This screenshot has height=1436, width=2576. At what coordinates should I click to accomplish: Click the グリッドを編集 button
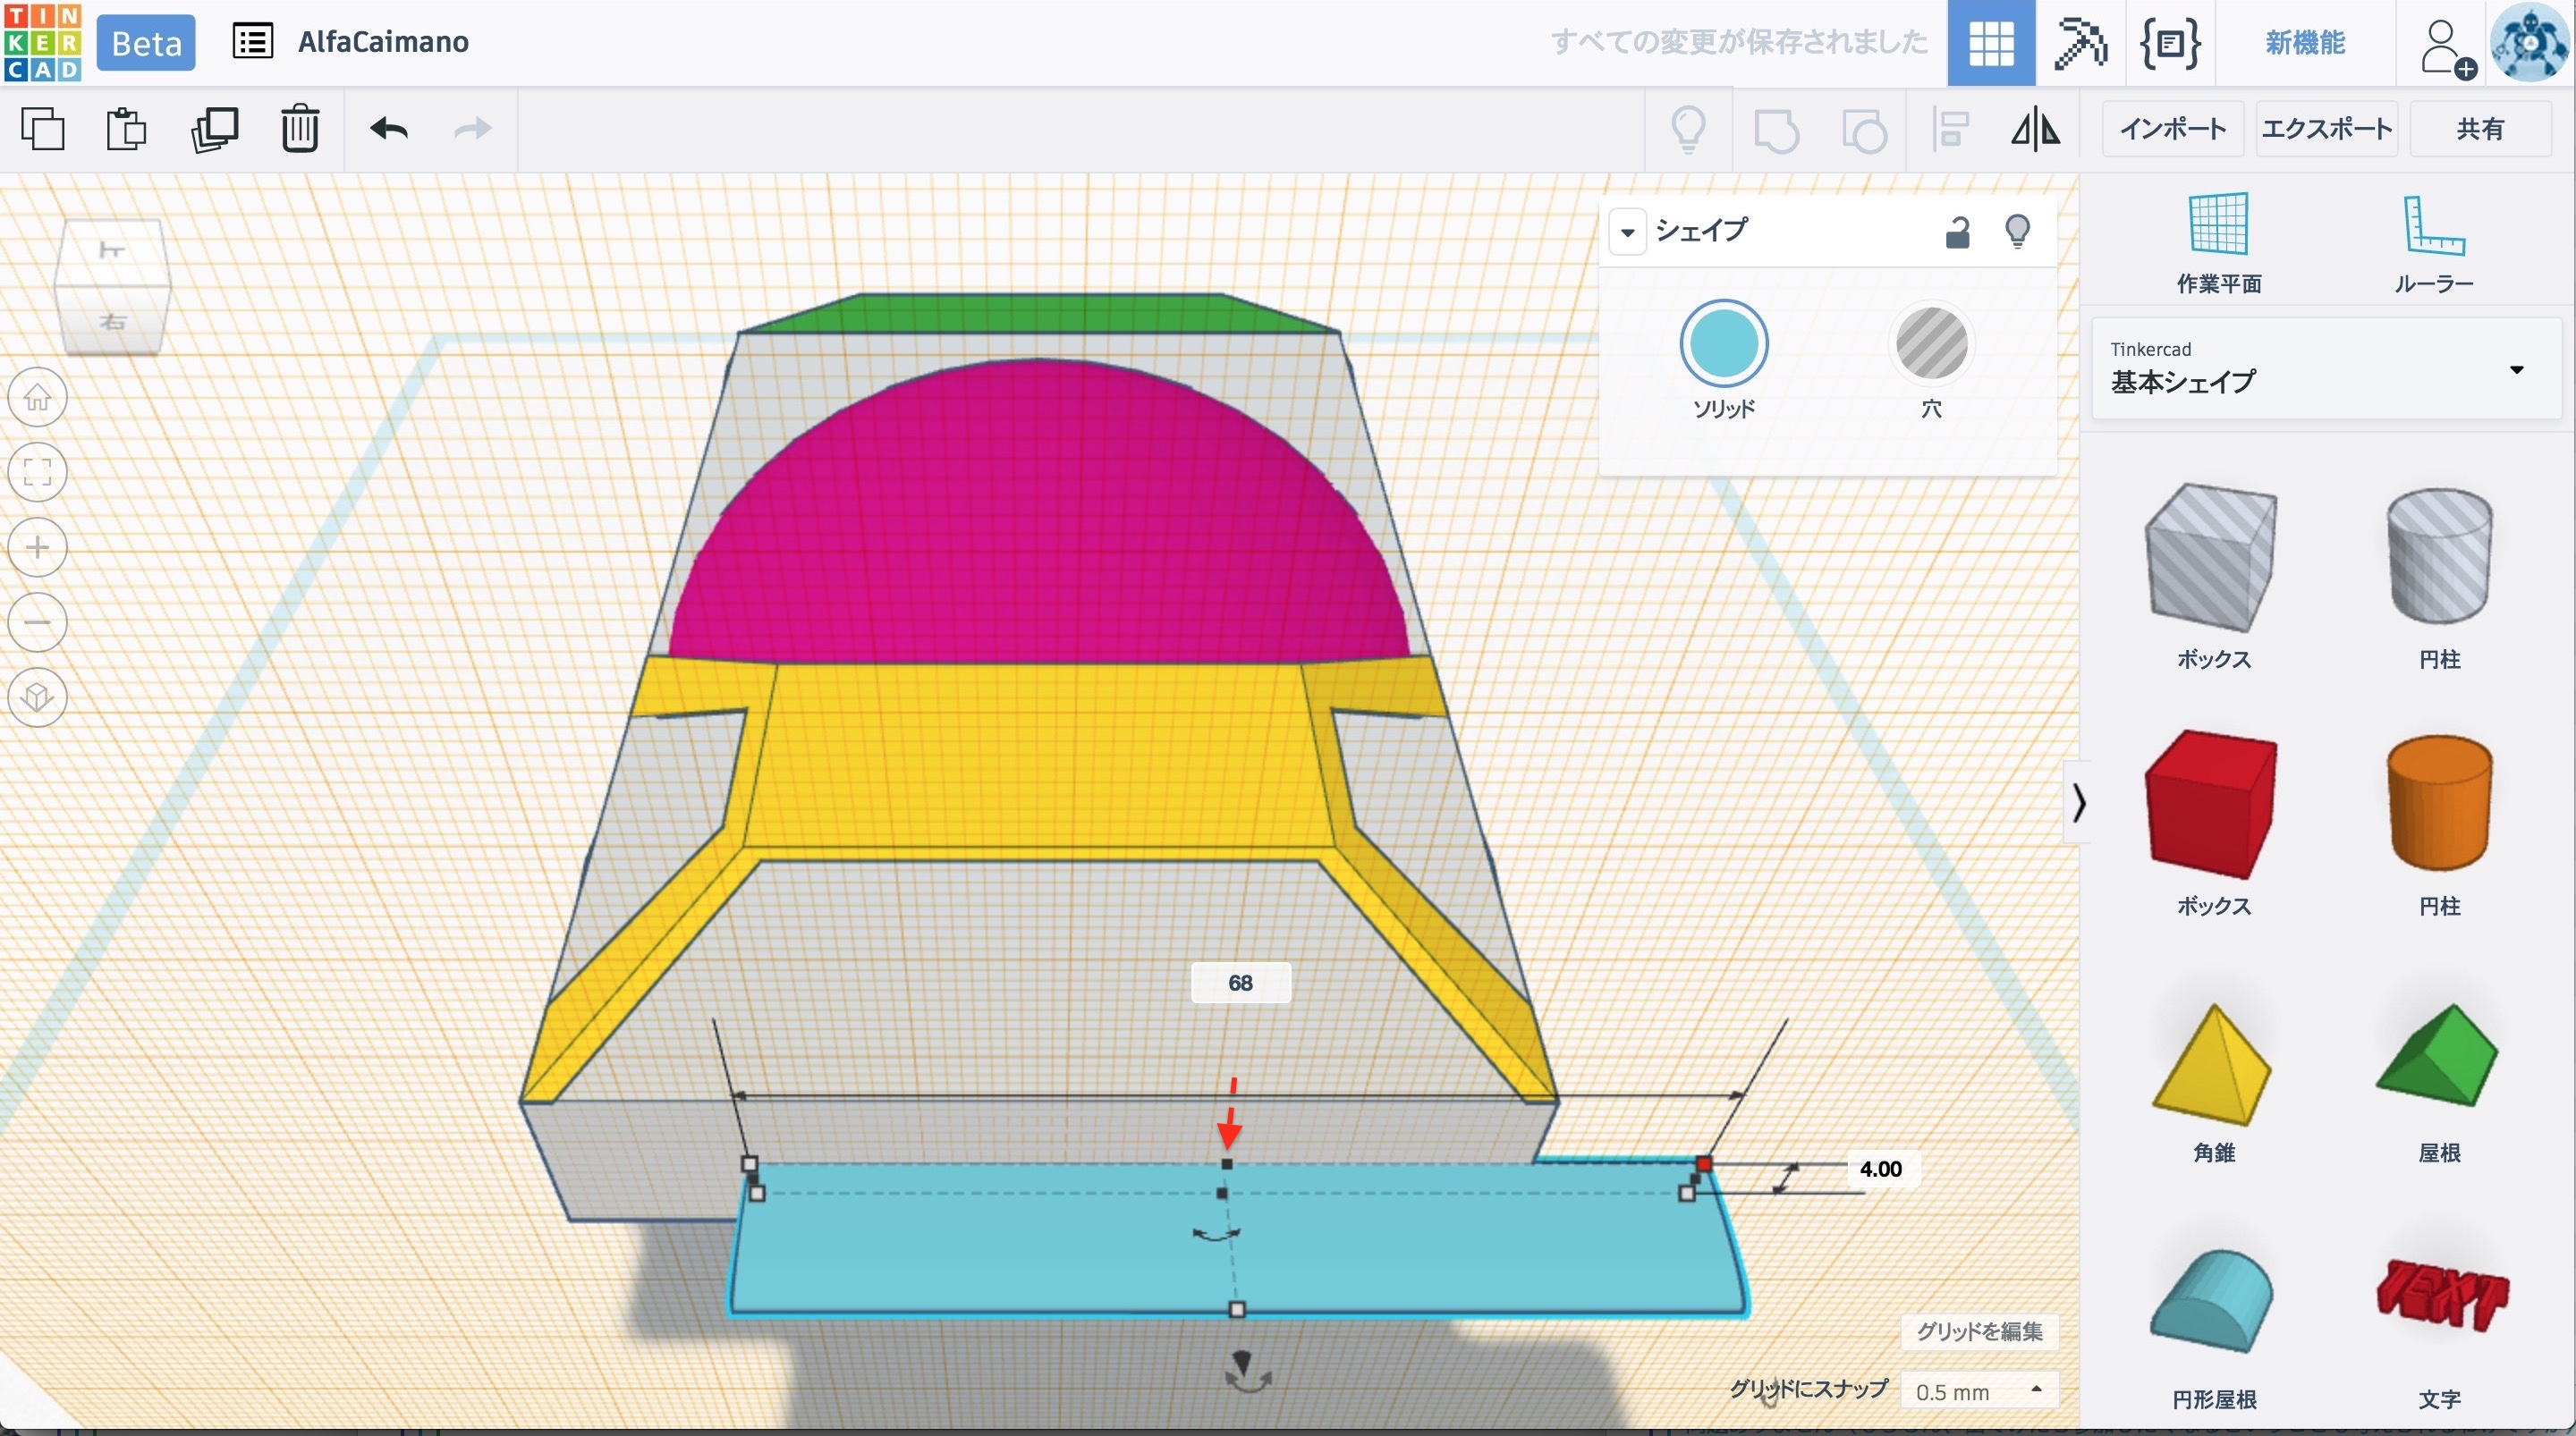pyautogui.click(x=1979, y=1331)
